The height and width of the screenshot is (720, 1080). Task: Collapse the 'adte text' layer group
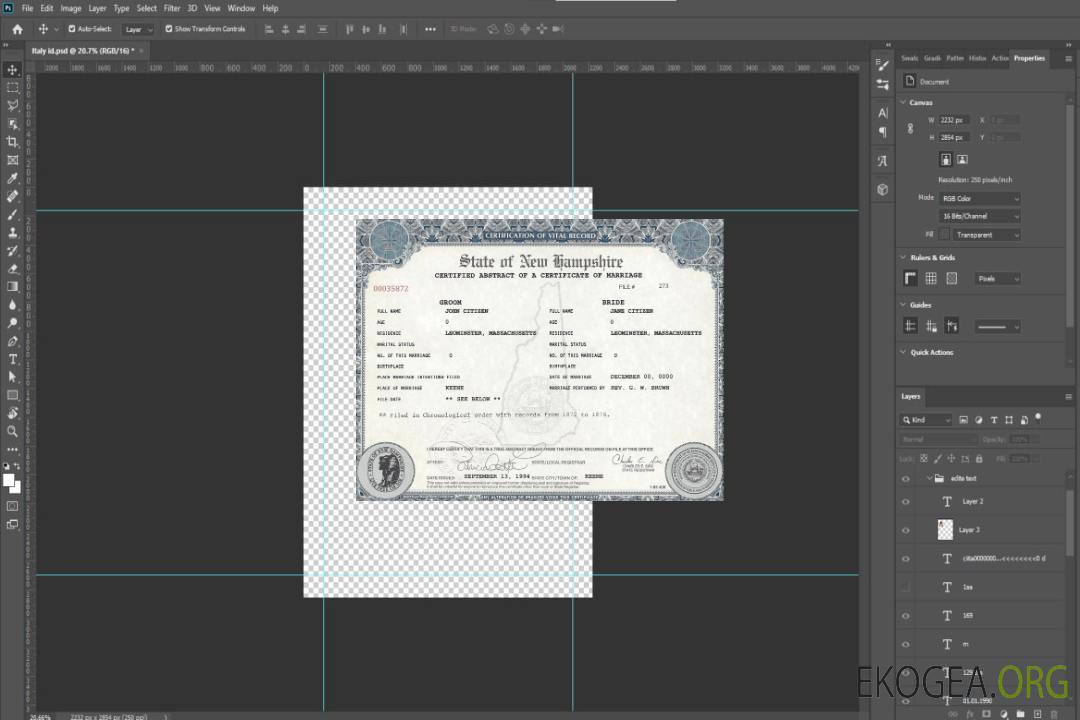coord(928,478)
